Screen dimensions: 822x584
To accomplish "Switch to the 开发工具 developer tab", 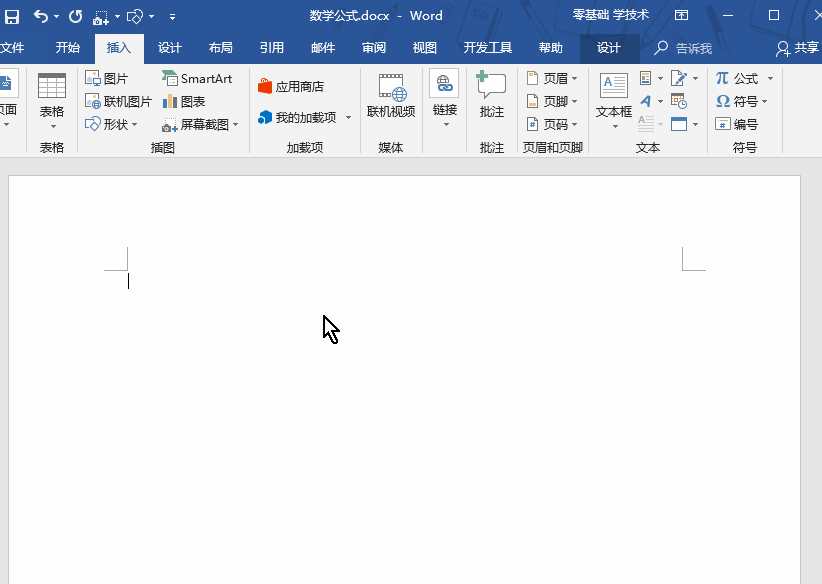I will pos(488,48).
